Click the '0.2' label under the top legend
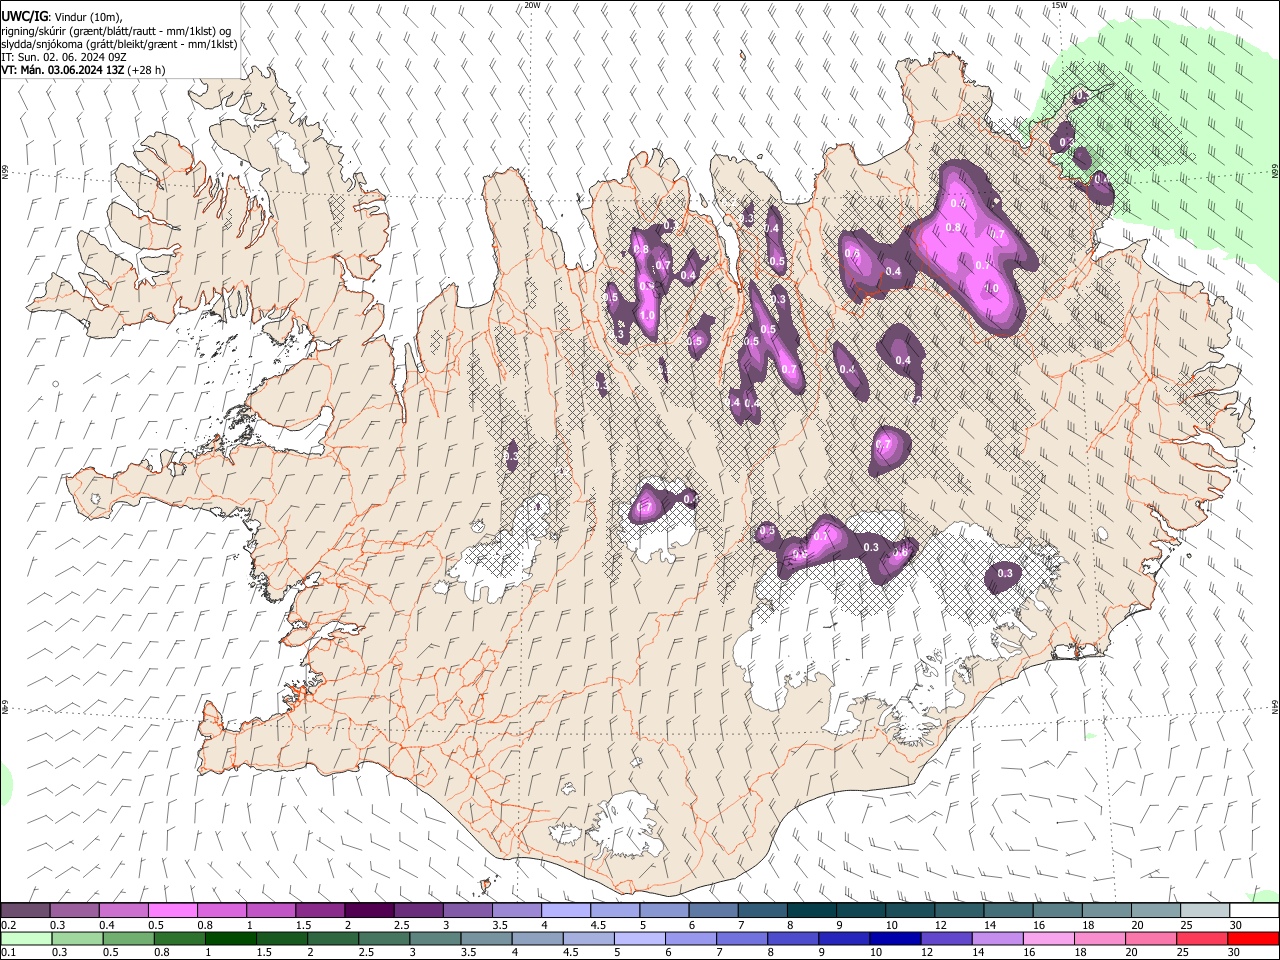 click(8, 925)
